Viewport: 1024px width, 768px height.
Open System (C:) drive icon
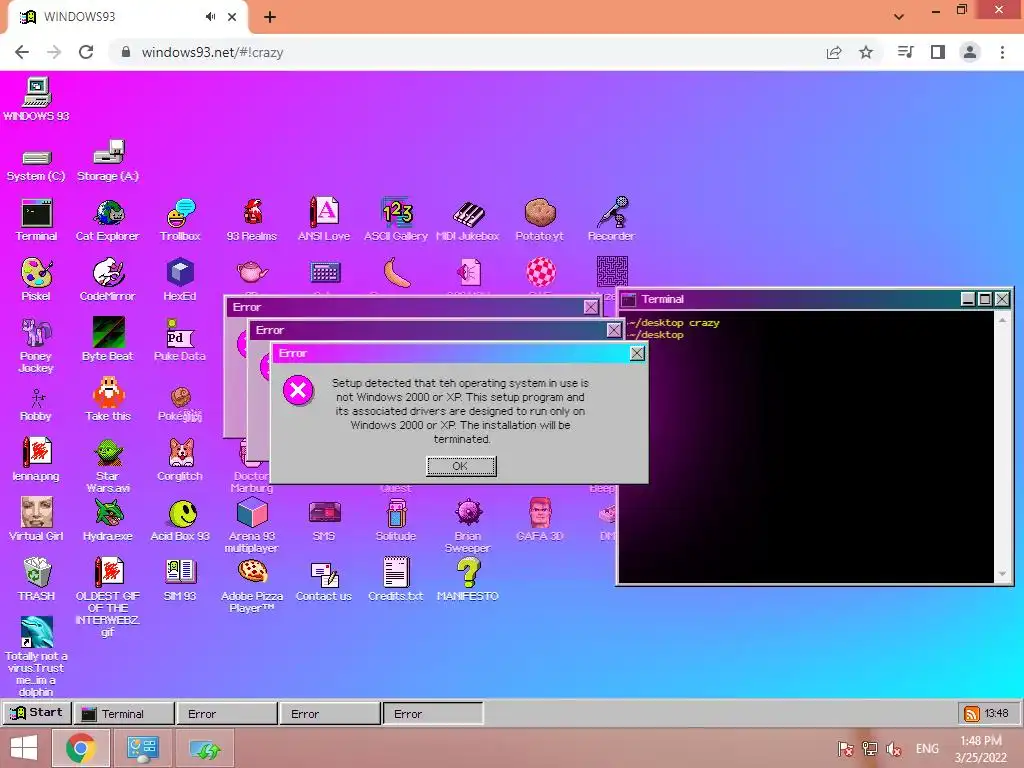click(36, 164)
